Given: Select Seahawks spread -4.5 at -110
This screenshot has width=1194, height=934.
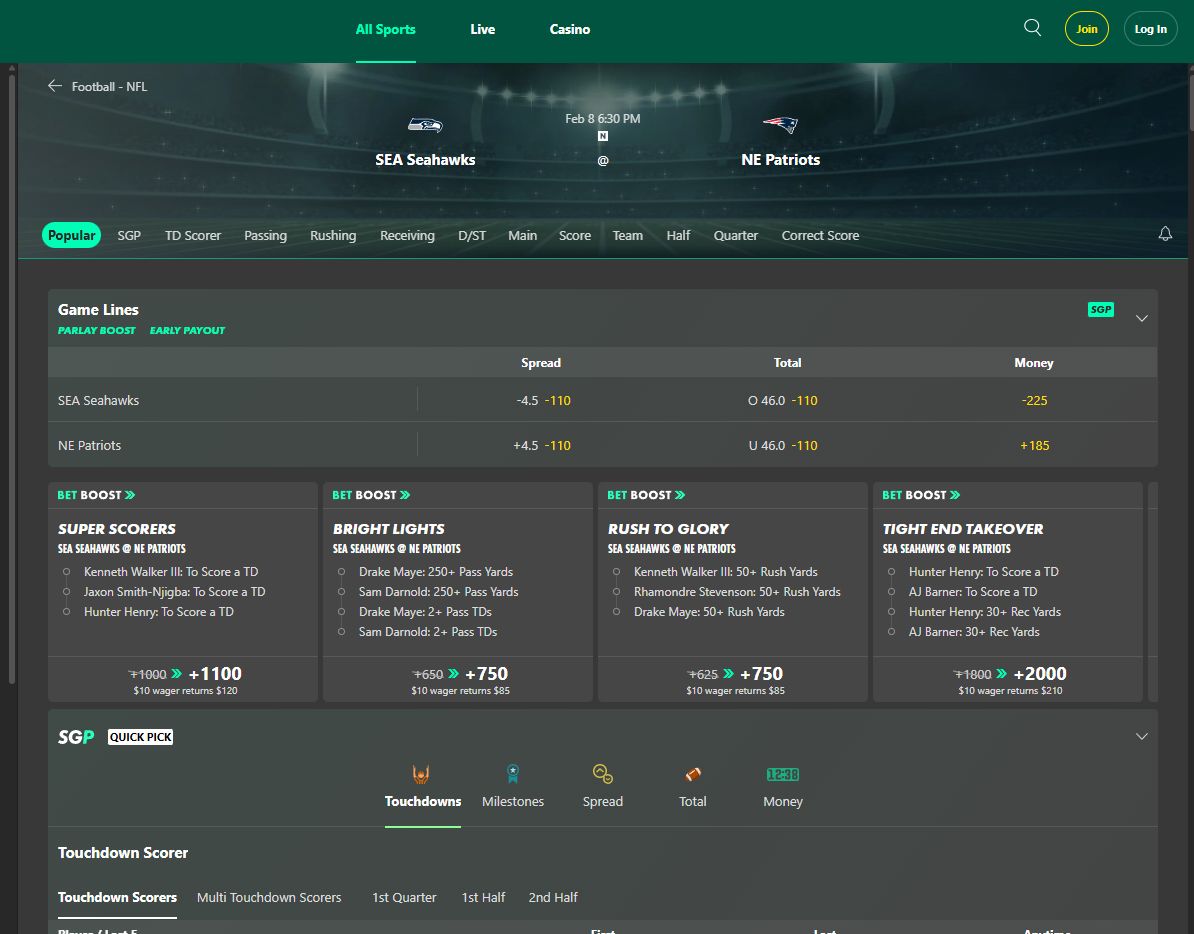Looking at the screenshot, I should (543, 400).
